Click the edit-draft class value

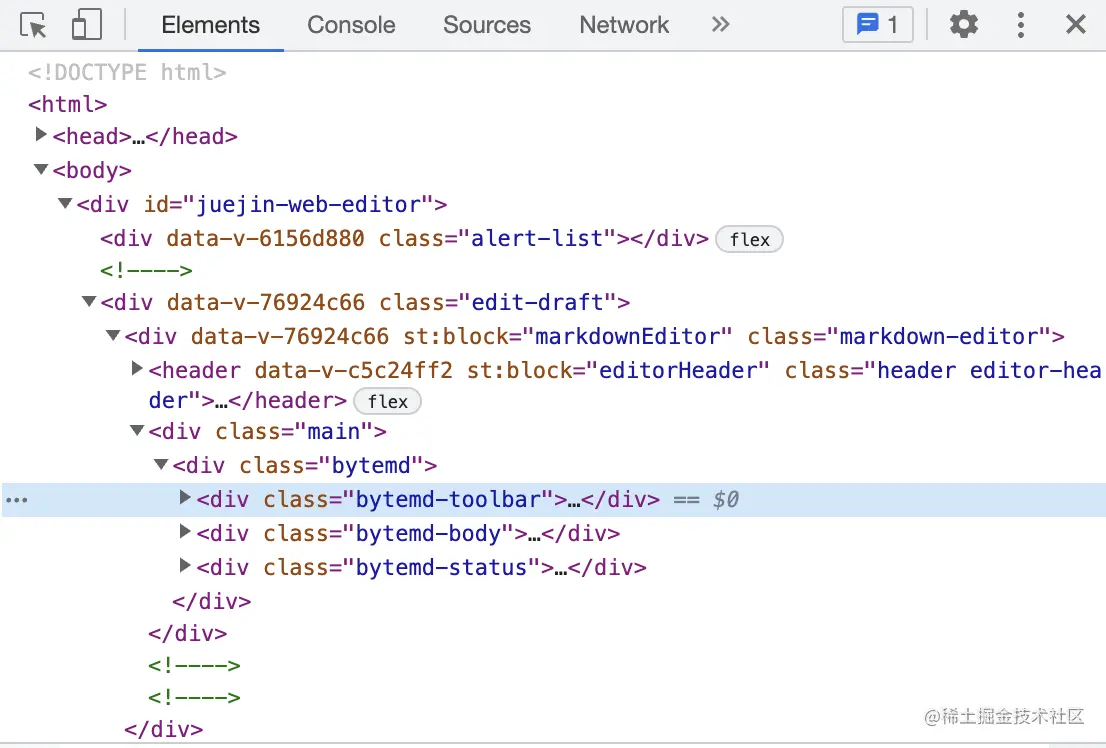(537, 302)
